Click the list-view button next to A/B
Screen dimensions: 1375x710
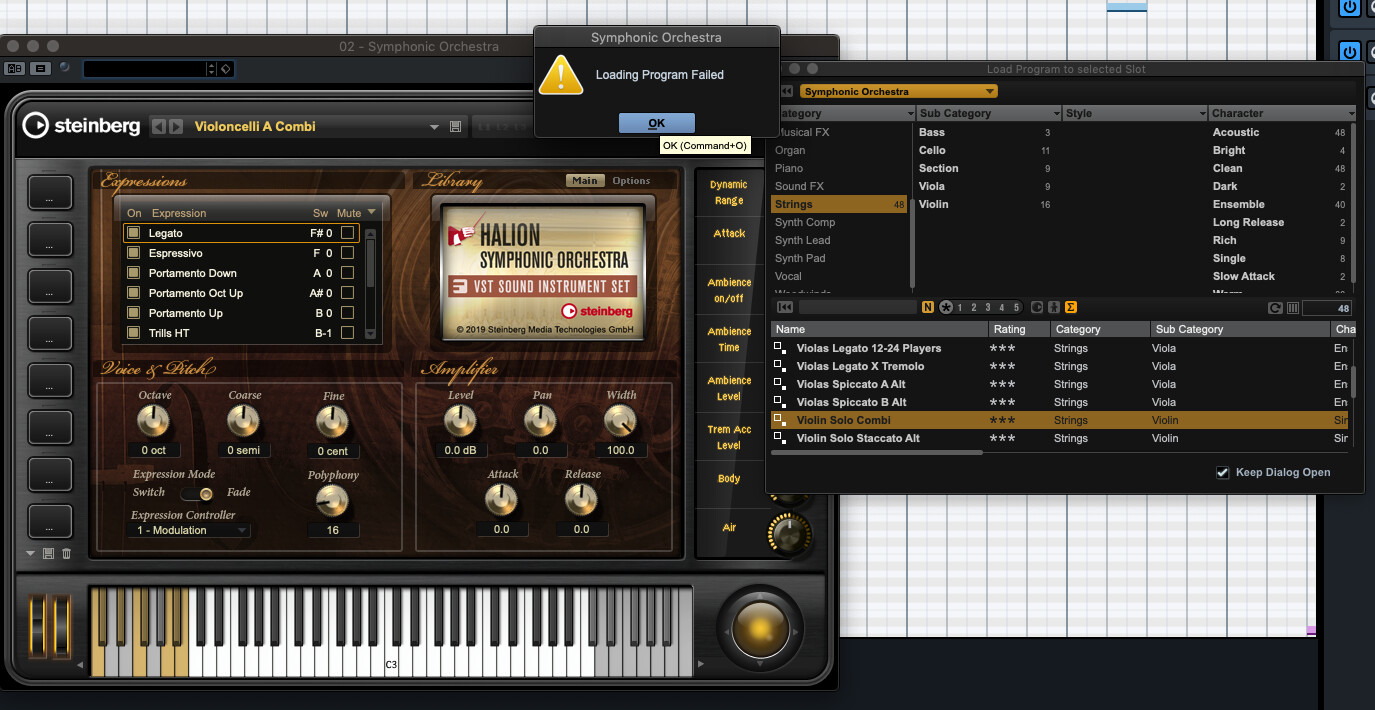tap(40, 68)
